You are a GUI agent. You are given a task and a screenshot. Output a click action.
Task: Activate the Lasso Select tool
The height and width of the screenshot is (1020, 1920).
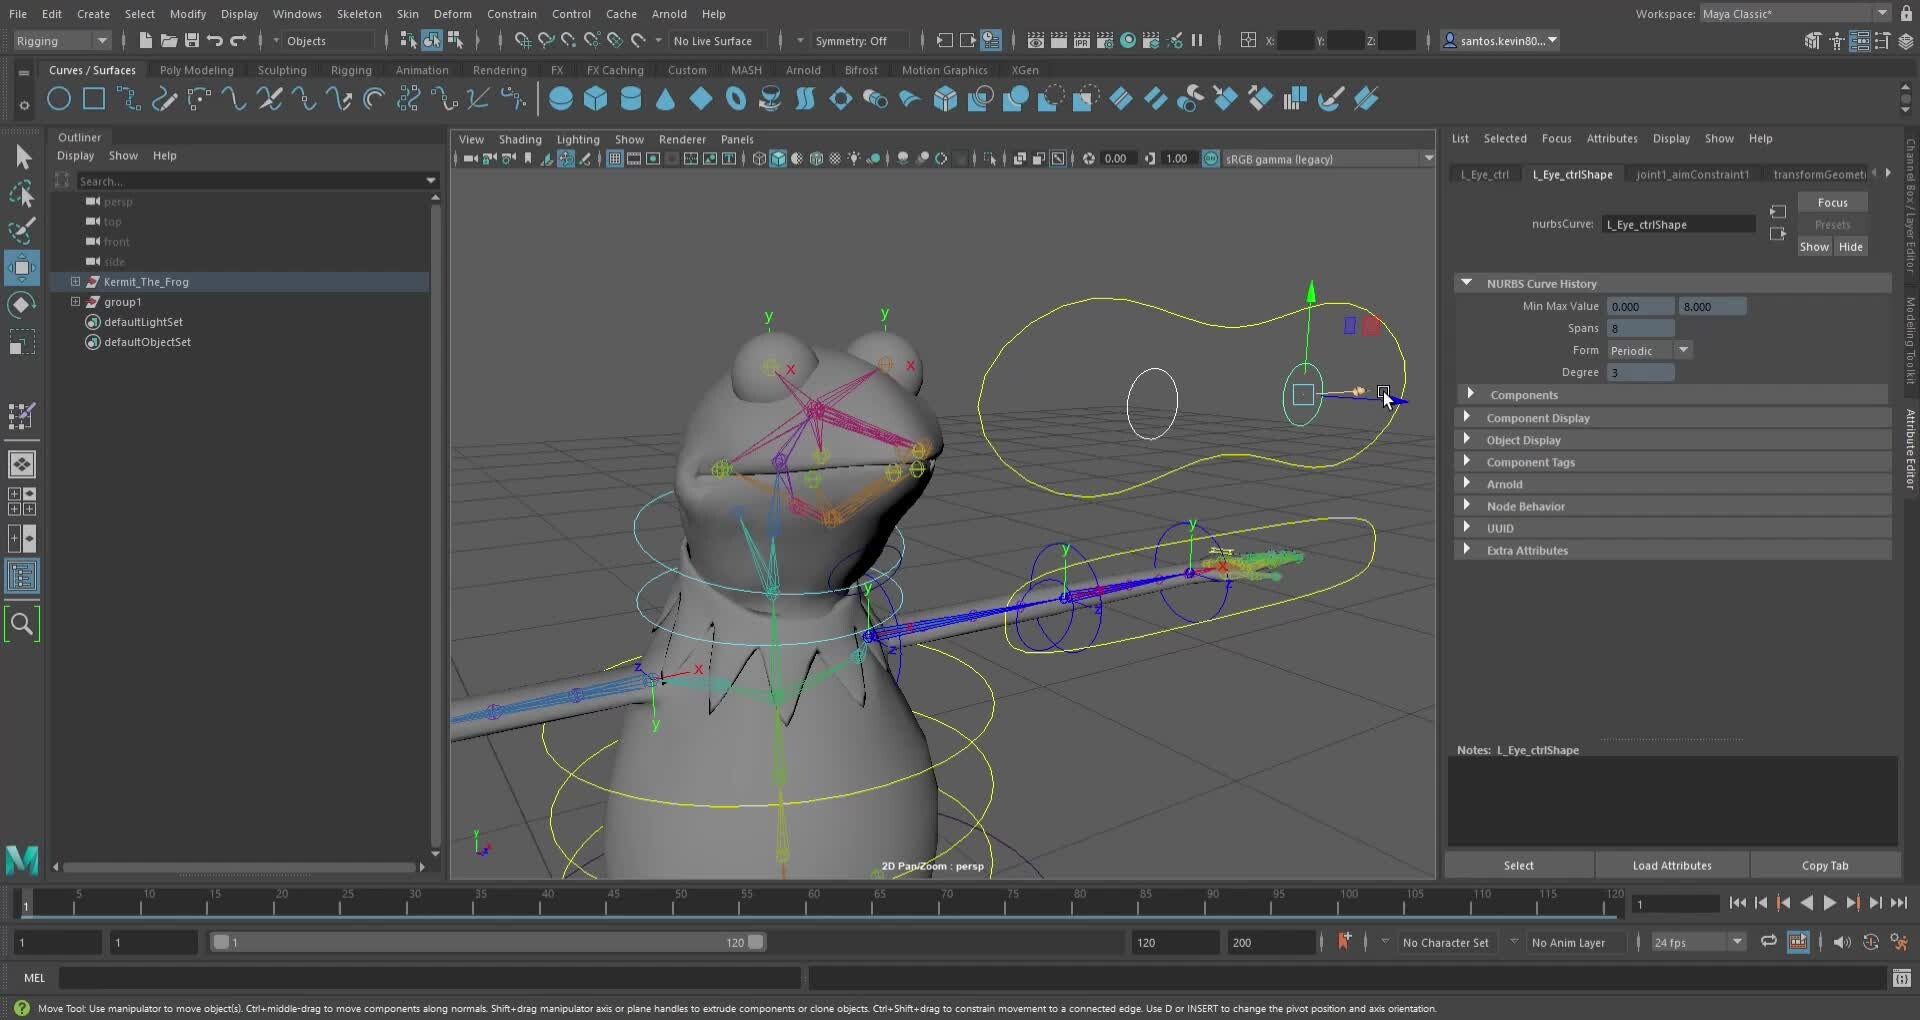point(22,194)
